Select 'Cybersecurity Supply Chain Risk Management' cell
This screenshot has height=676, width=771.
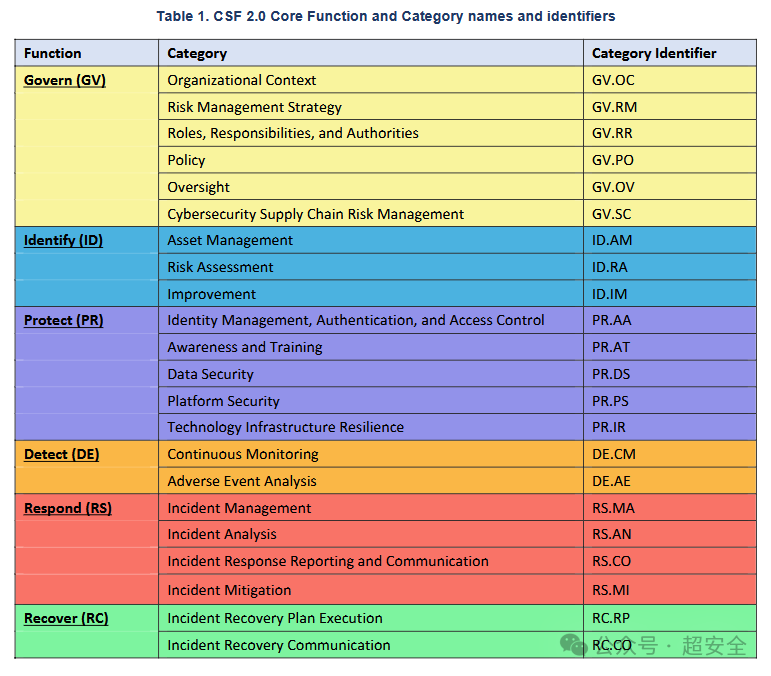pyautogui.click(x=371, y=213)
